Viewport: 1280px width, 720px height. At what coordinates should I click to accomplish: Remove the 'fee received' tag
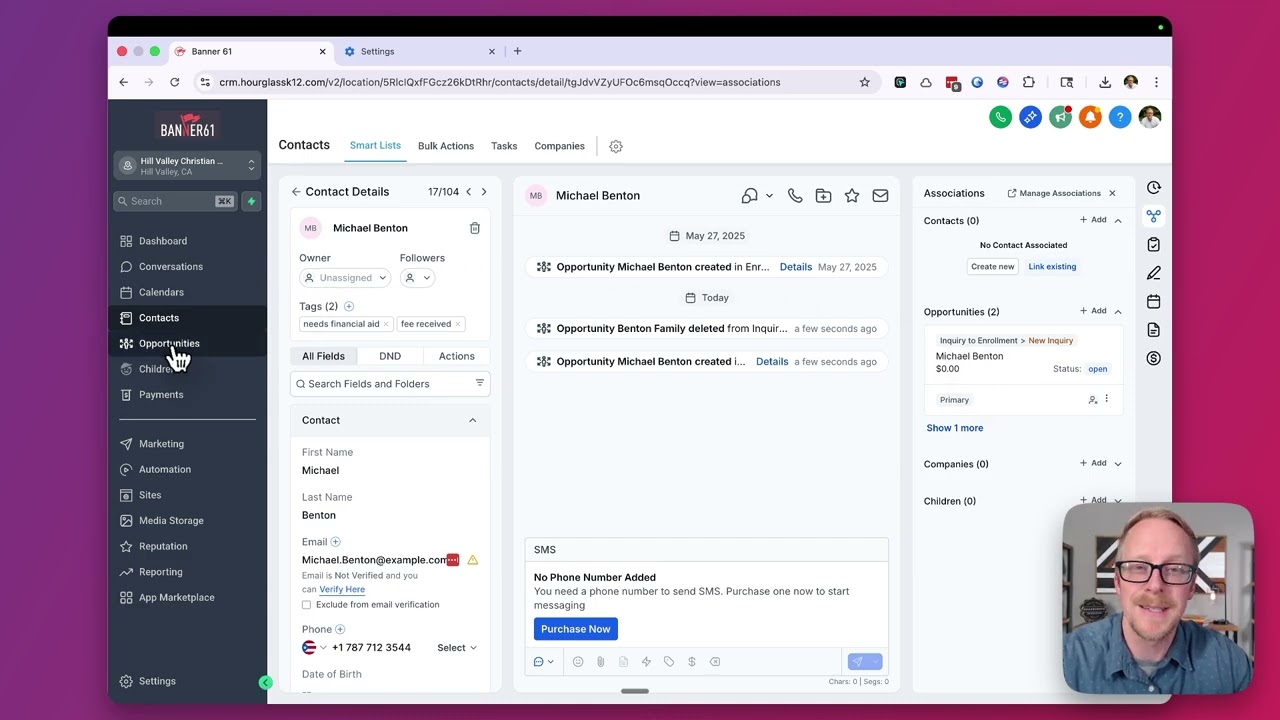(458, 324)
